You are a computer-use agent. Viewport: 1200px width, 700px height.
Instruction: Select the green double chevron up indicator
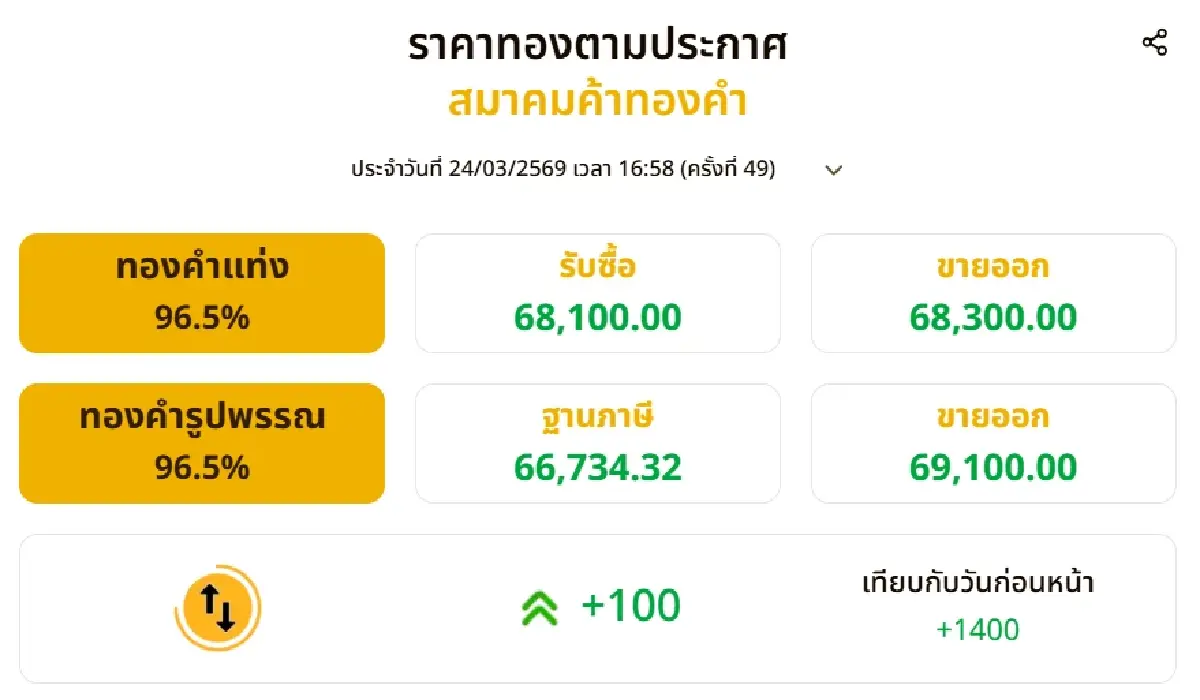[x=541, y=604]
